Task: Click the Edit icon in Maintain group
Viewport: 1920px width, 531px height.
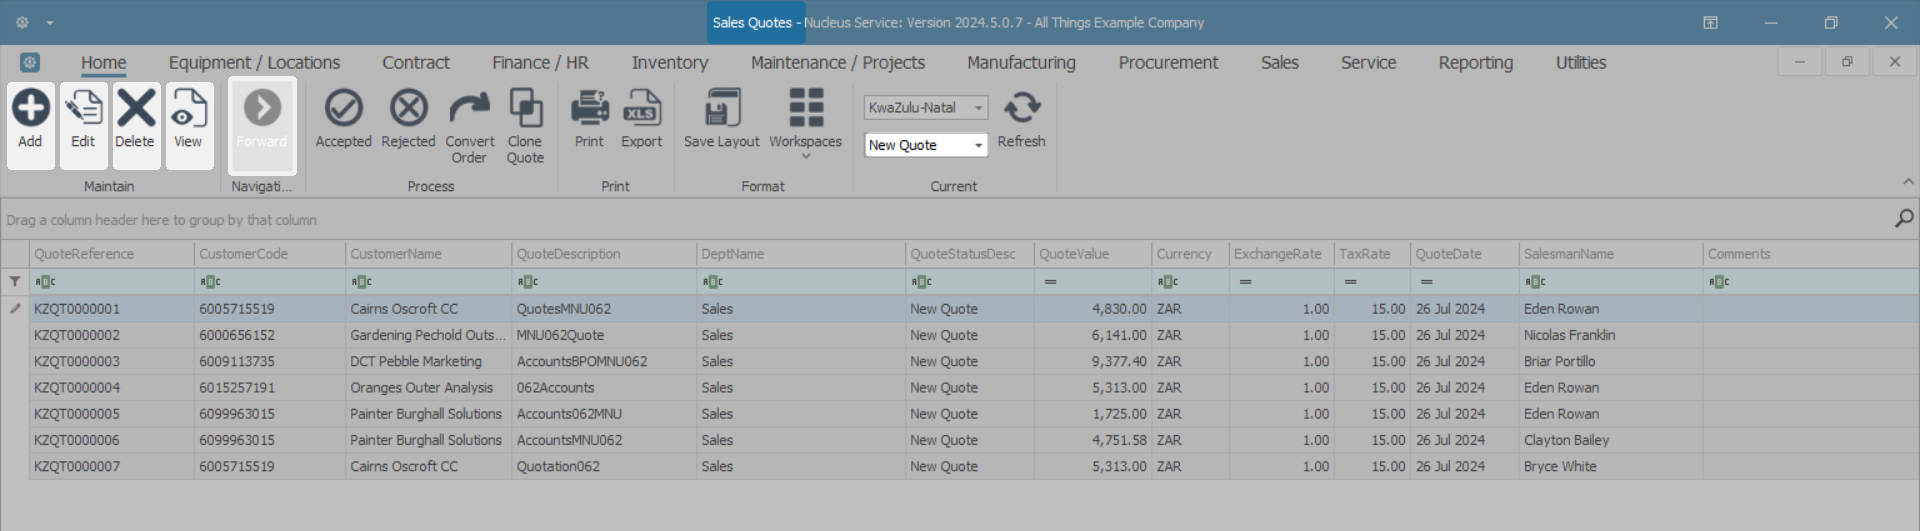Action: coord(83,109)
